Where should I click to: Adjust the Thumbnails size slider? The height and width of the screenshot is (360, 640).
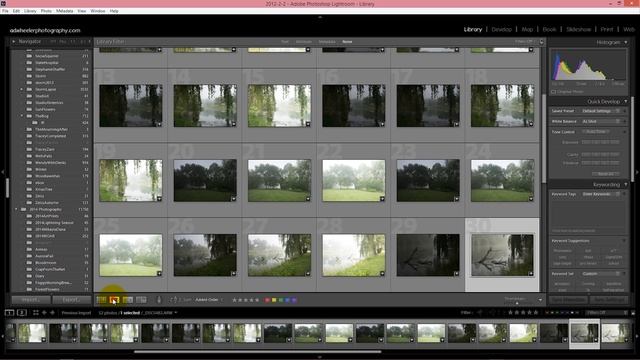(x=517, y=303)
